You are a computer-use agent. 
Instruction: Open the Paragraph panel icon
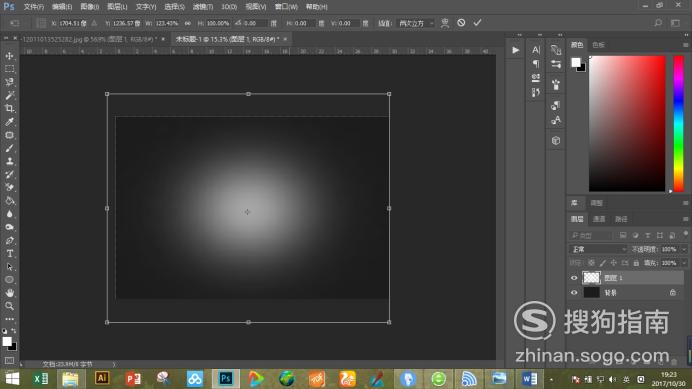[536, 64]
